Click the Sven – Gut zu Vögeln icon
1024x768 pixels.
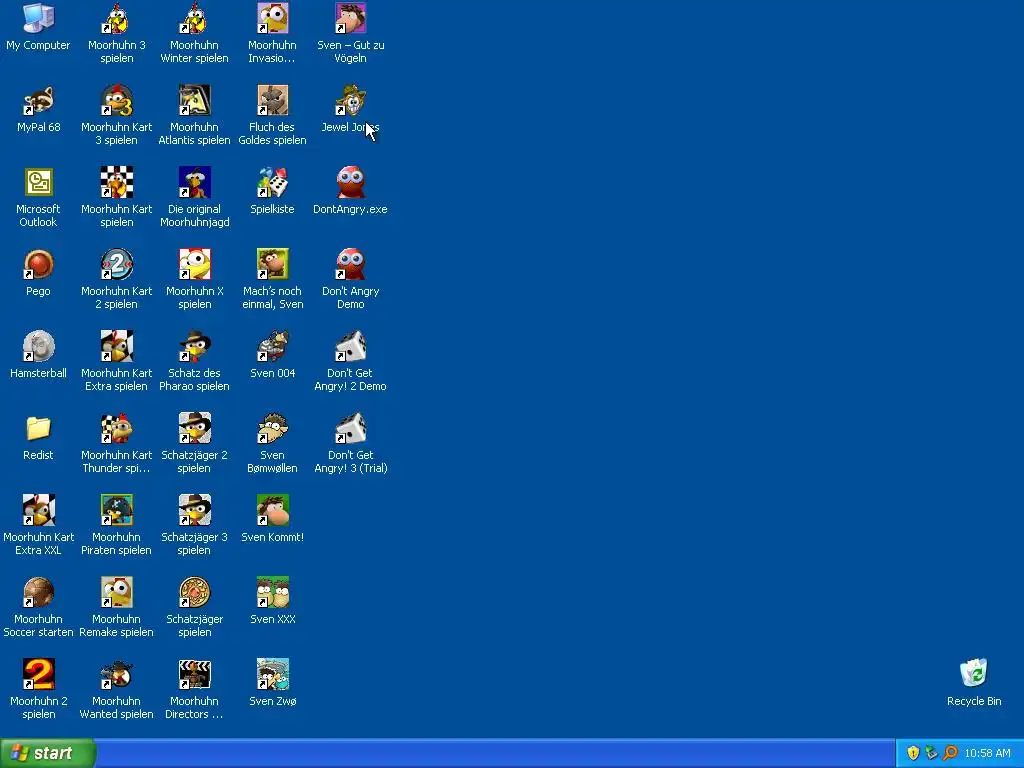tap(351, 18)
